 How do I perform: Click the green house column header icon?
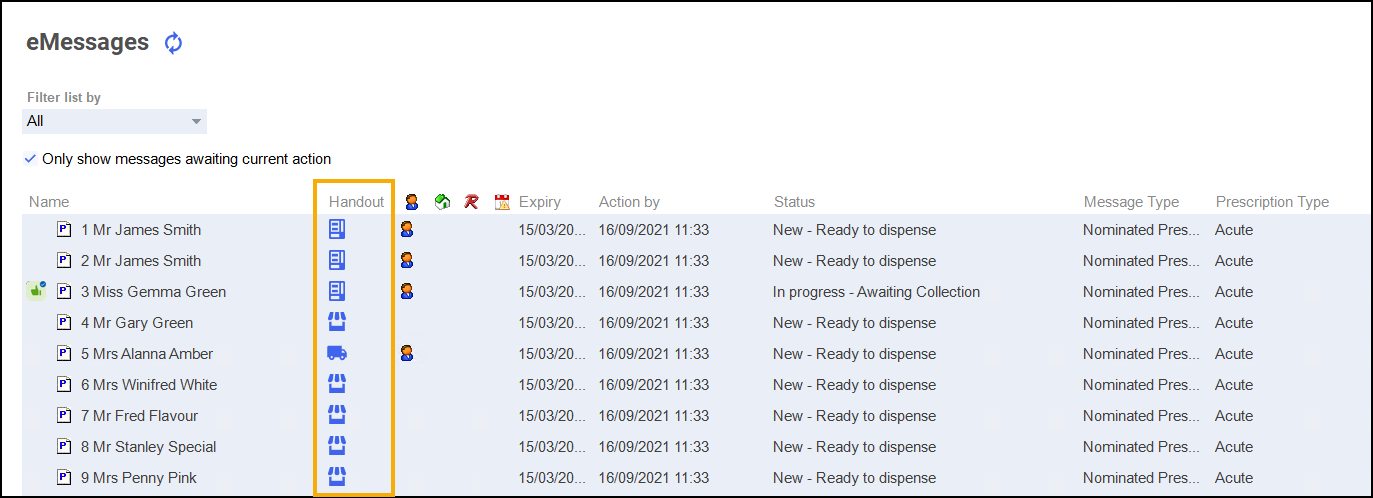coord(442,202)
